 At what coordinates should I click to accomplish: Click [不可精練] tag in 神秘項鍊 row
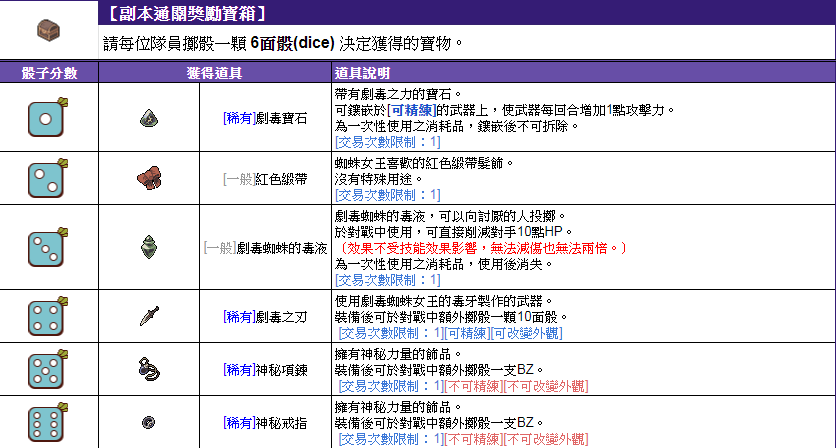coord(473,386)
